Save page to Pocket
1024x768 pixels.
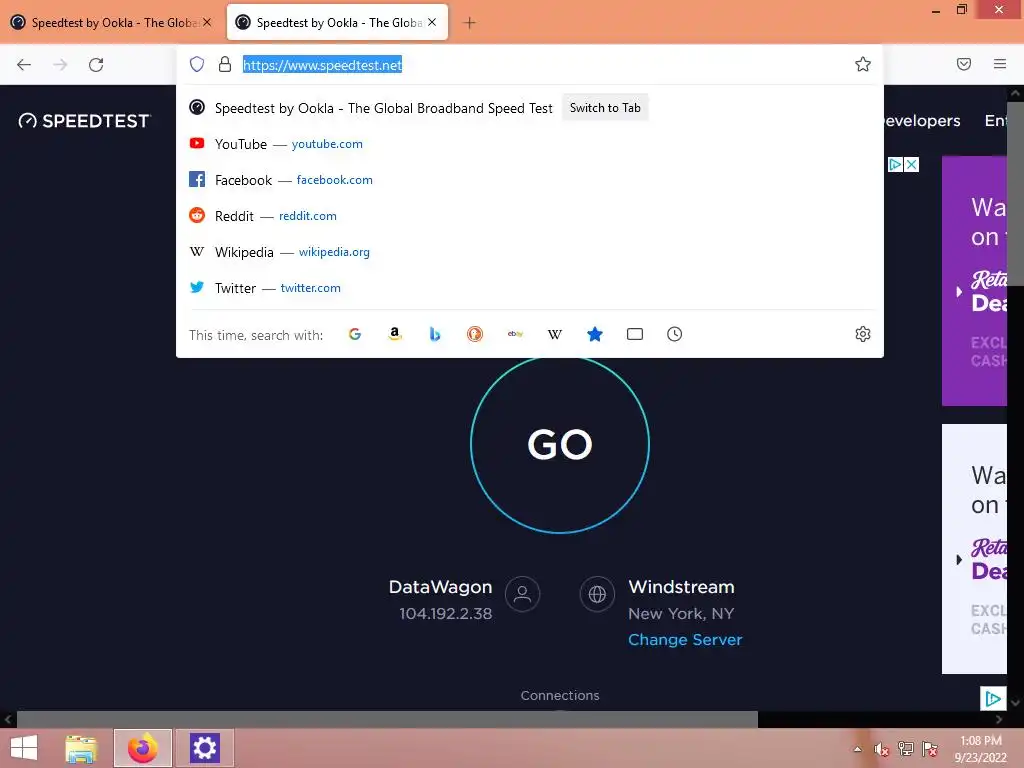[964, 64]
